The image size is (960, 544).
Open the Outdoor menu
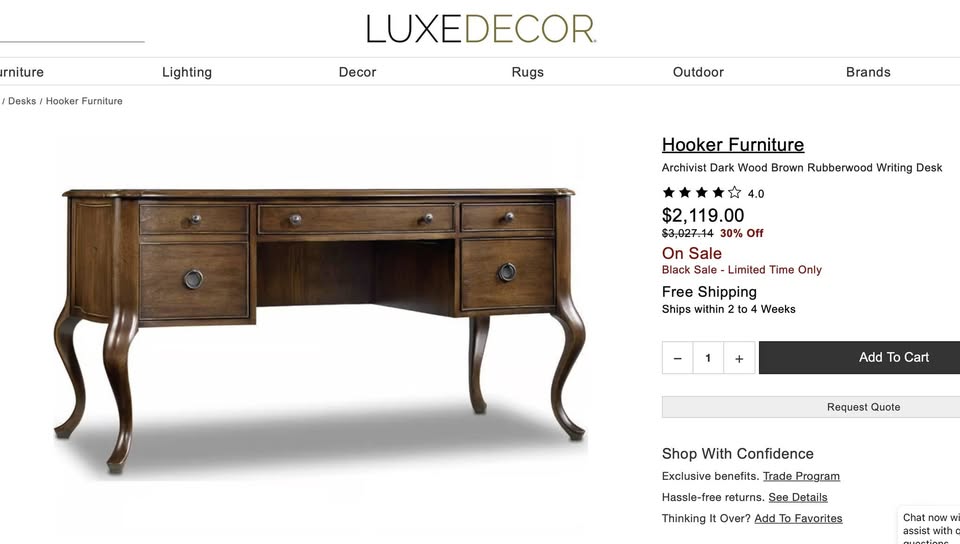[698, 72]
